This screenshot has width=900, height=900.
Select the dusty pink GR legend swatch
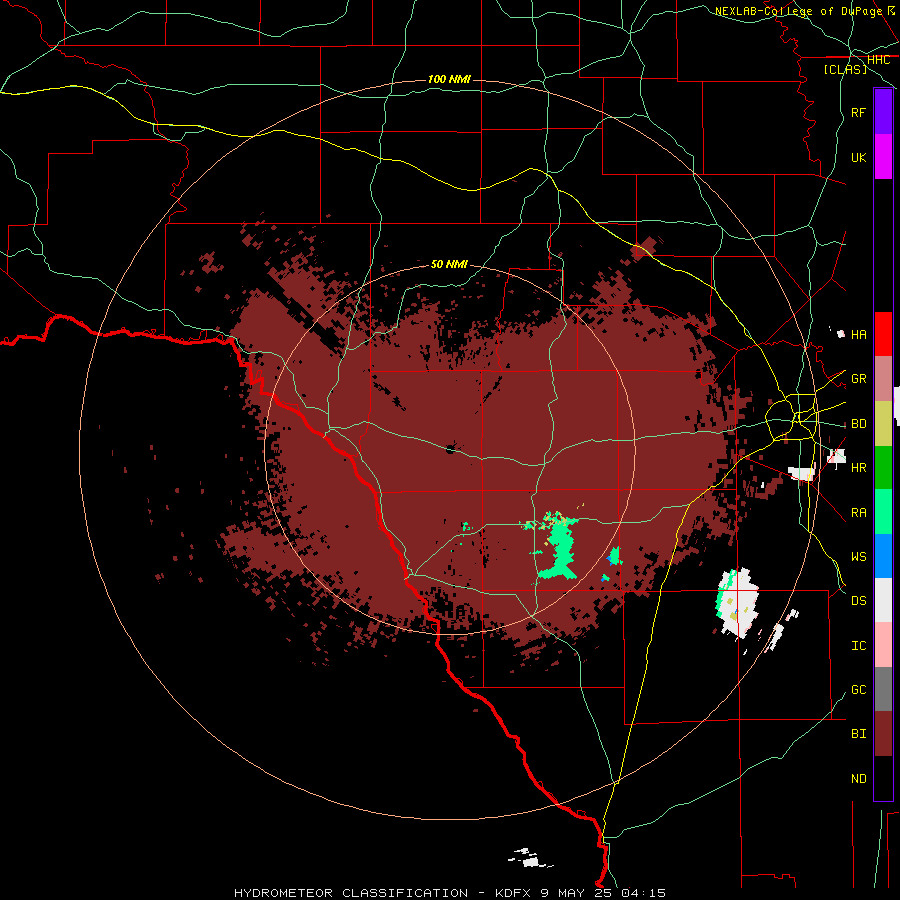[883, 379]
